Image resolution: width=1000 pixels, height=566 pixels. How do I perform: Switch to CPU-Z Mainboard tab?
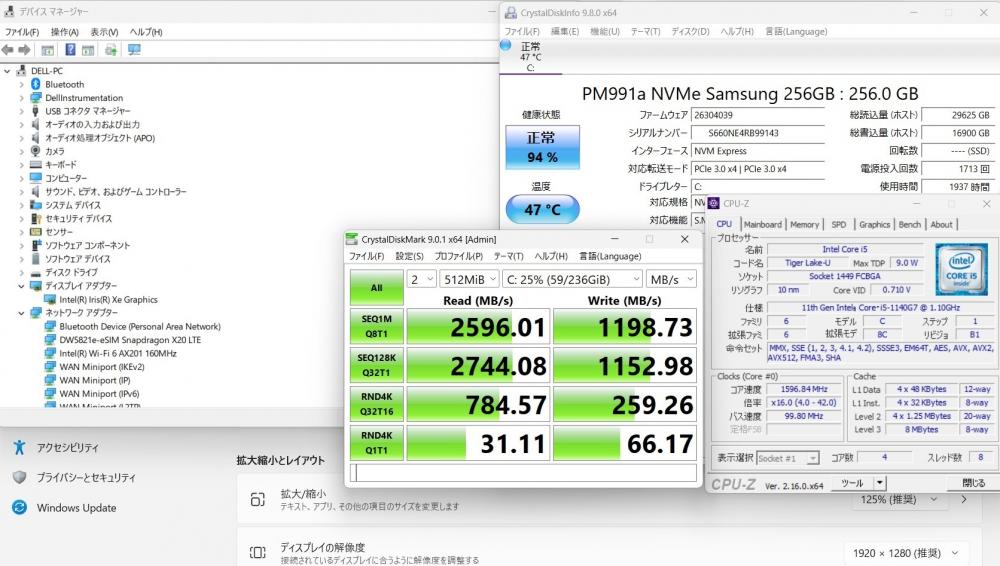[x=762, y=225]
